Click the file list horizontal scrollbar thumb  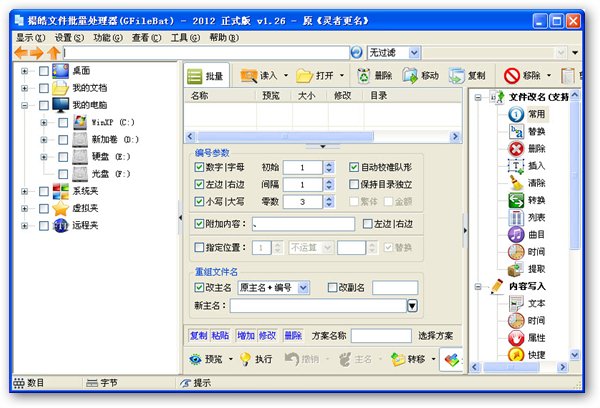coord(285,136)
